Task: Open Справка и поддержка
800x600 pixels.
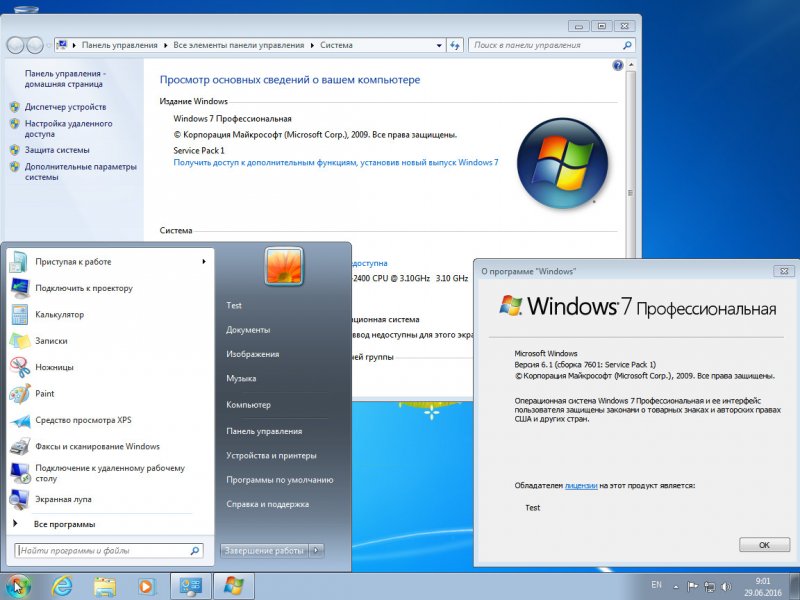Action: pyautogui.click(x=267, y=504)
